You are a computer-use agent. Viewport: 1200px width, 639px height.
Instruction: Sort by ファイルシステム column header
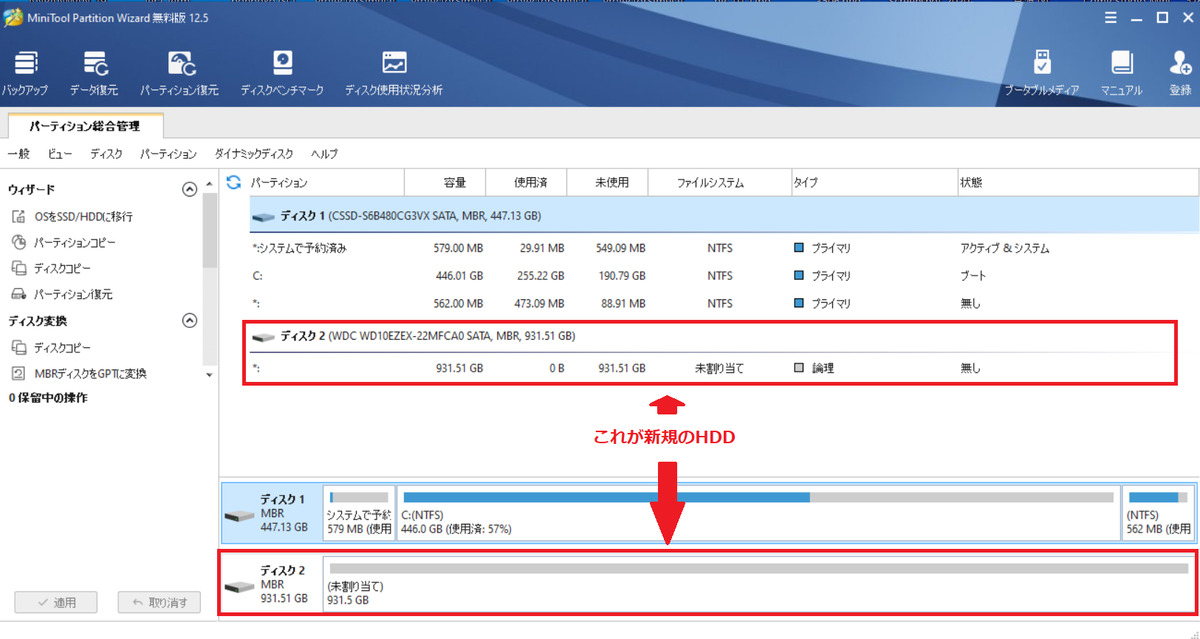[720, 183]
